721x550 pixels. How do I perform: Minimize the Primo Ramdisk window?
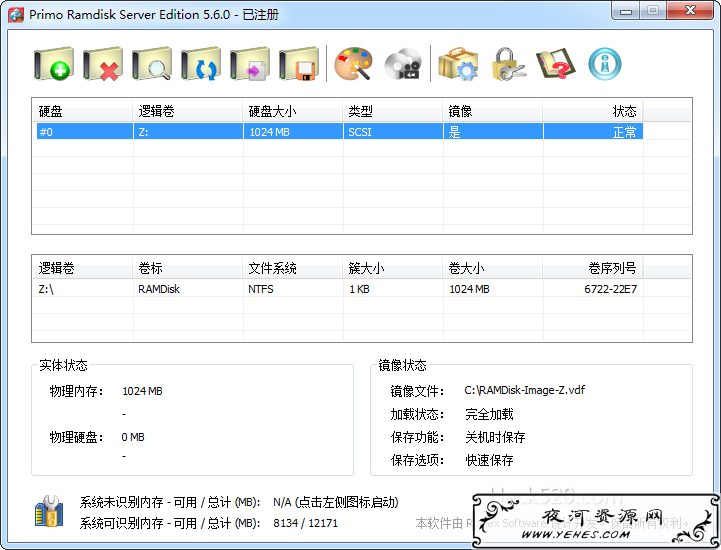coord(626,11)
